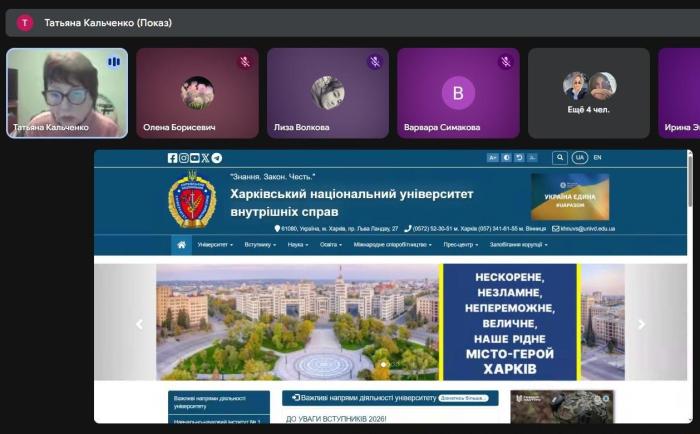Open the Ещё 4 чел. participants tile
This screenshot has height=434, width=700.
pyautogui.click(x=588, y=93)
